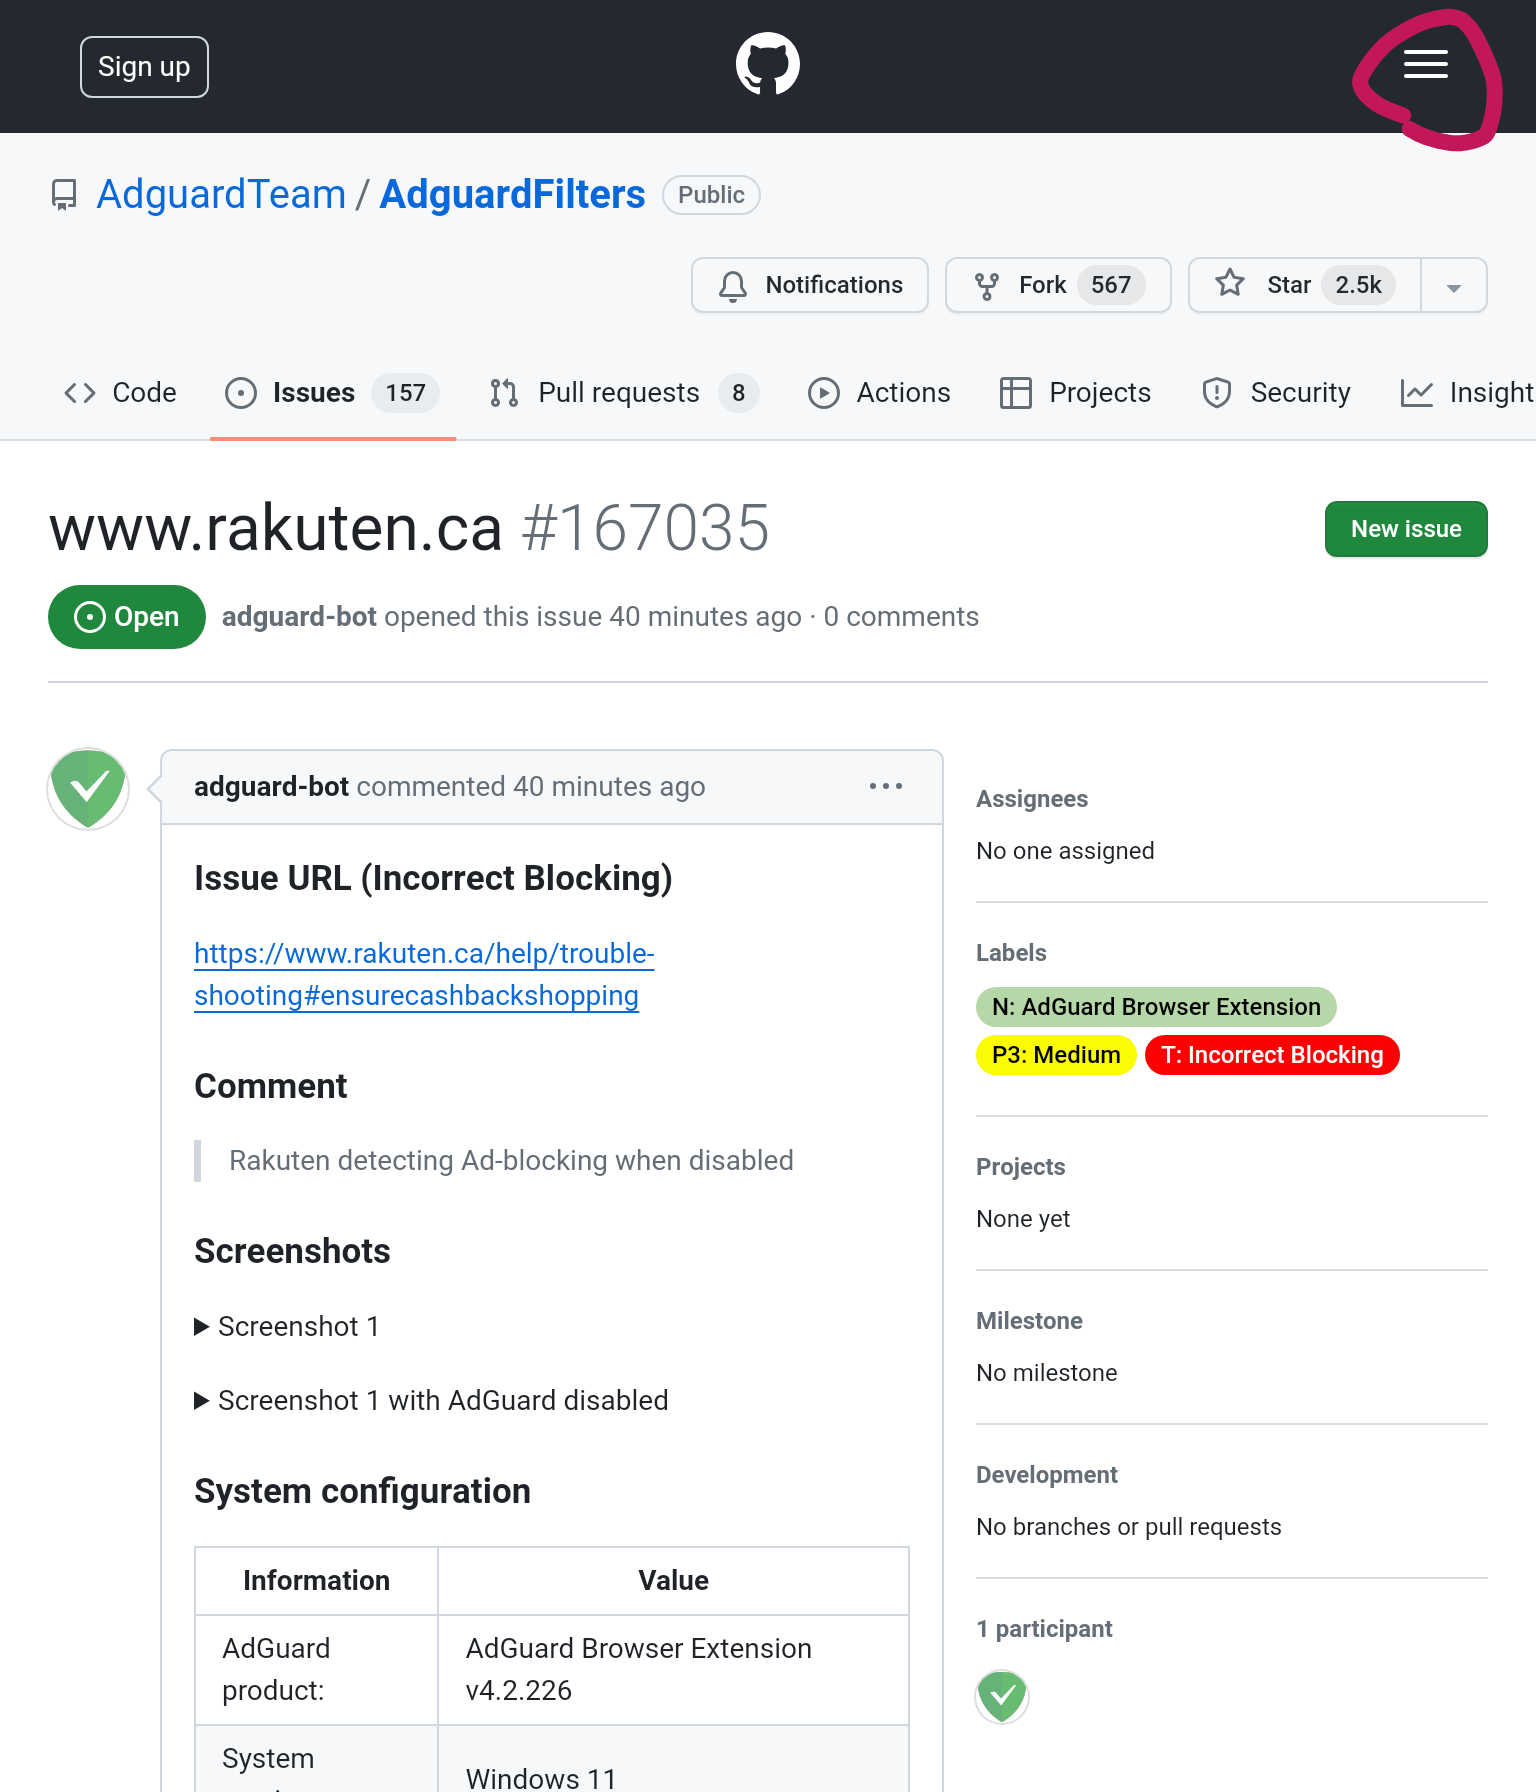
Task: Open the Insights tab
Action: pyautogui.click(x=1467, y=393)
